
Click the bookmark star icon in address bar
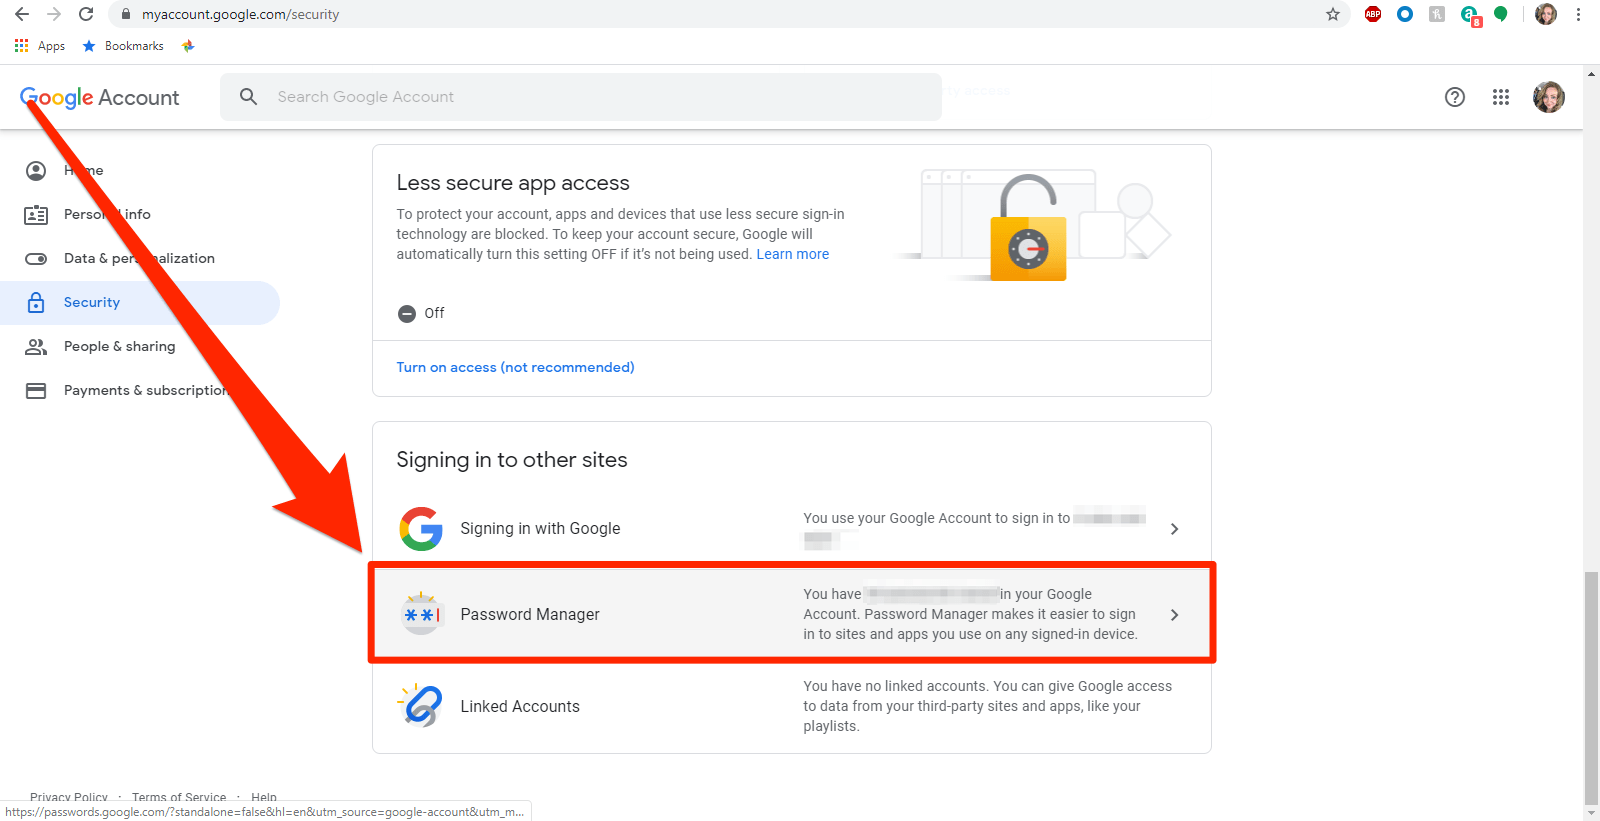[x=1333, y=14]
